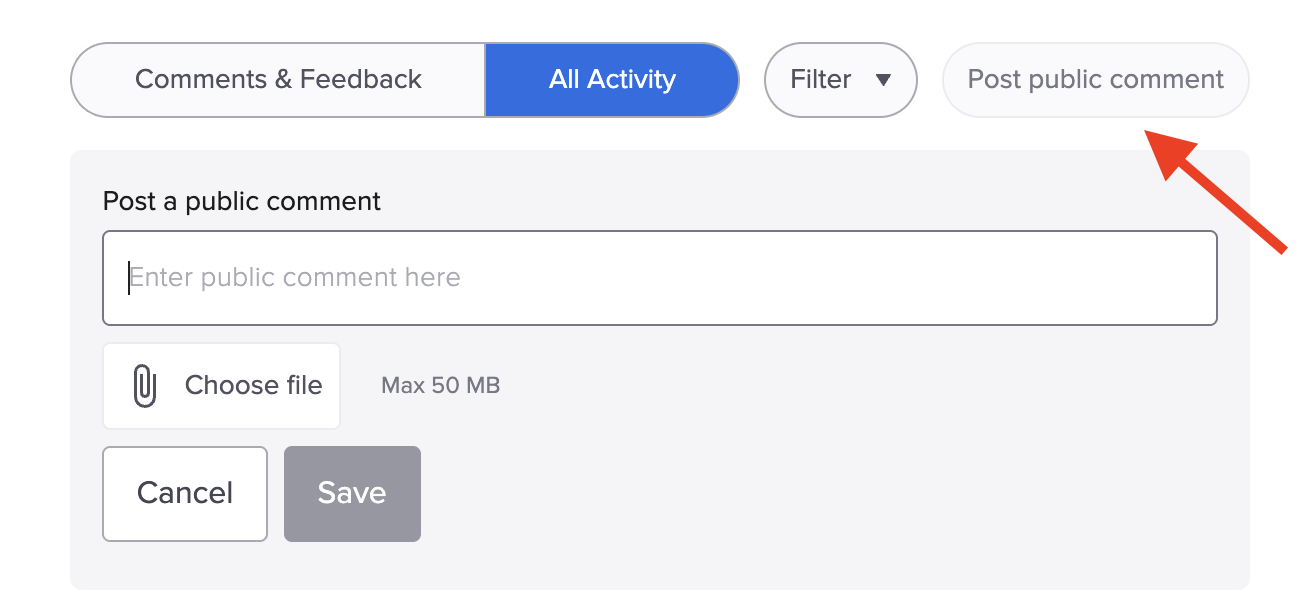This screenshot has height=606, width=1312.
Task: Open the Filter dropdown menu
Action: click(x=841, y=80)
